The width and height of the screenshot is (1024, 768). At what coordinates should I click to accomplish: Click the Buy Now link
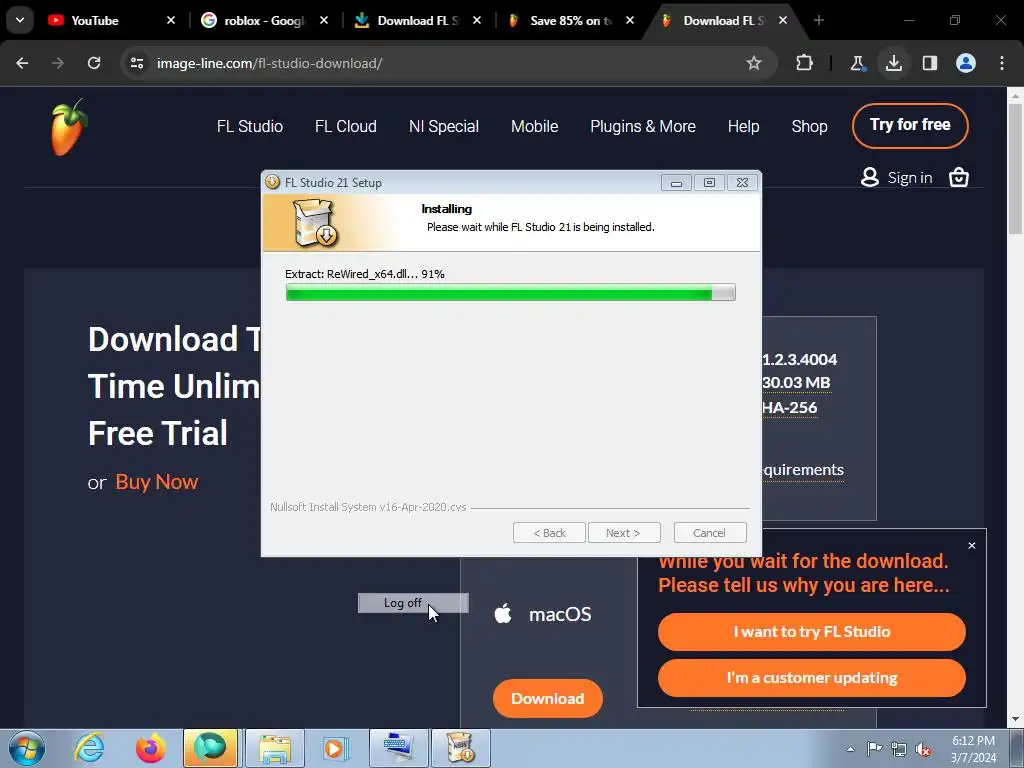pos(157,482)
